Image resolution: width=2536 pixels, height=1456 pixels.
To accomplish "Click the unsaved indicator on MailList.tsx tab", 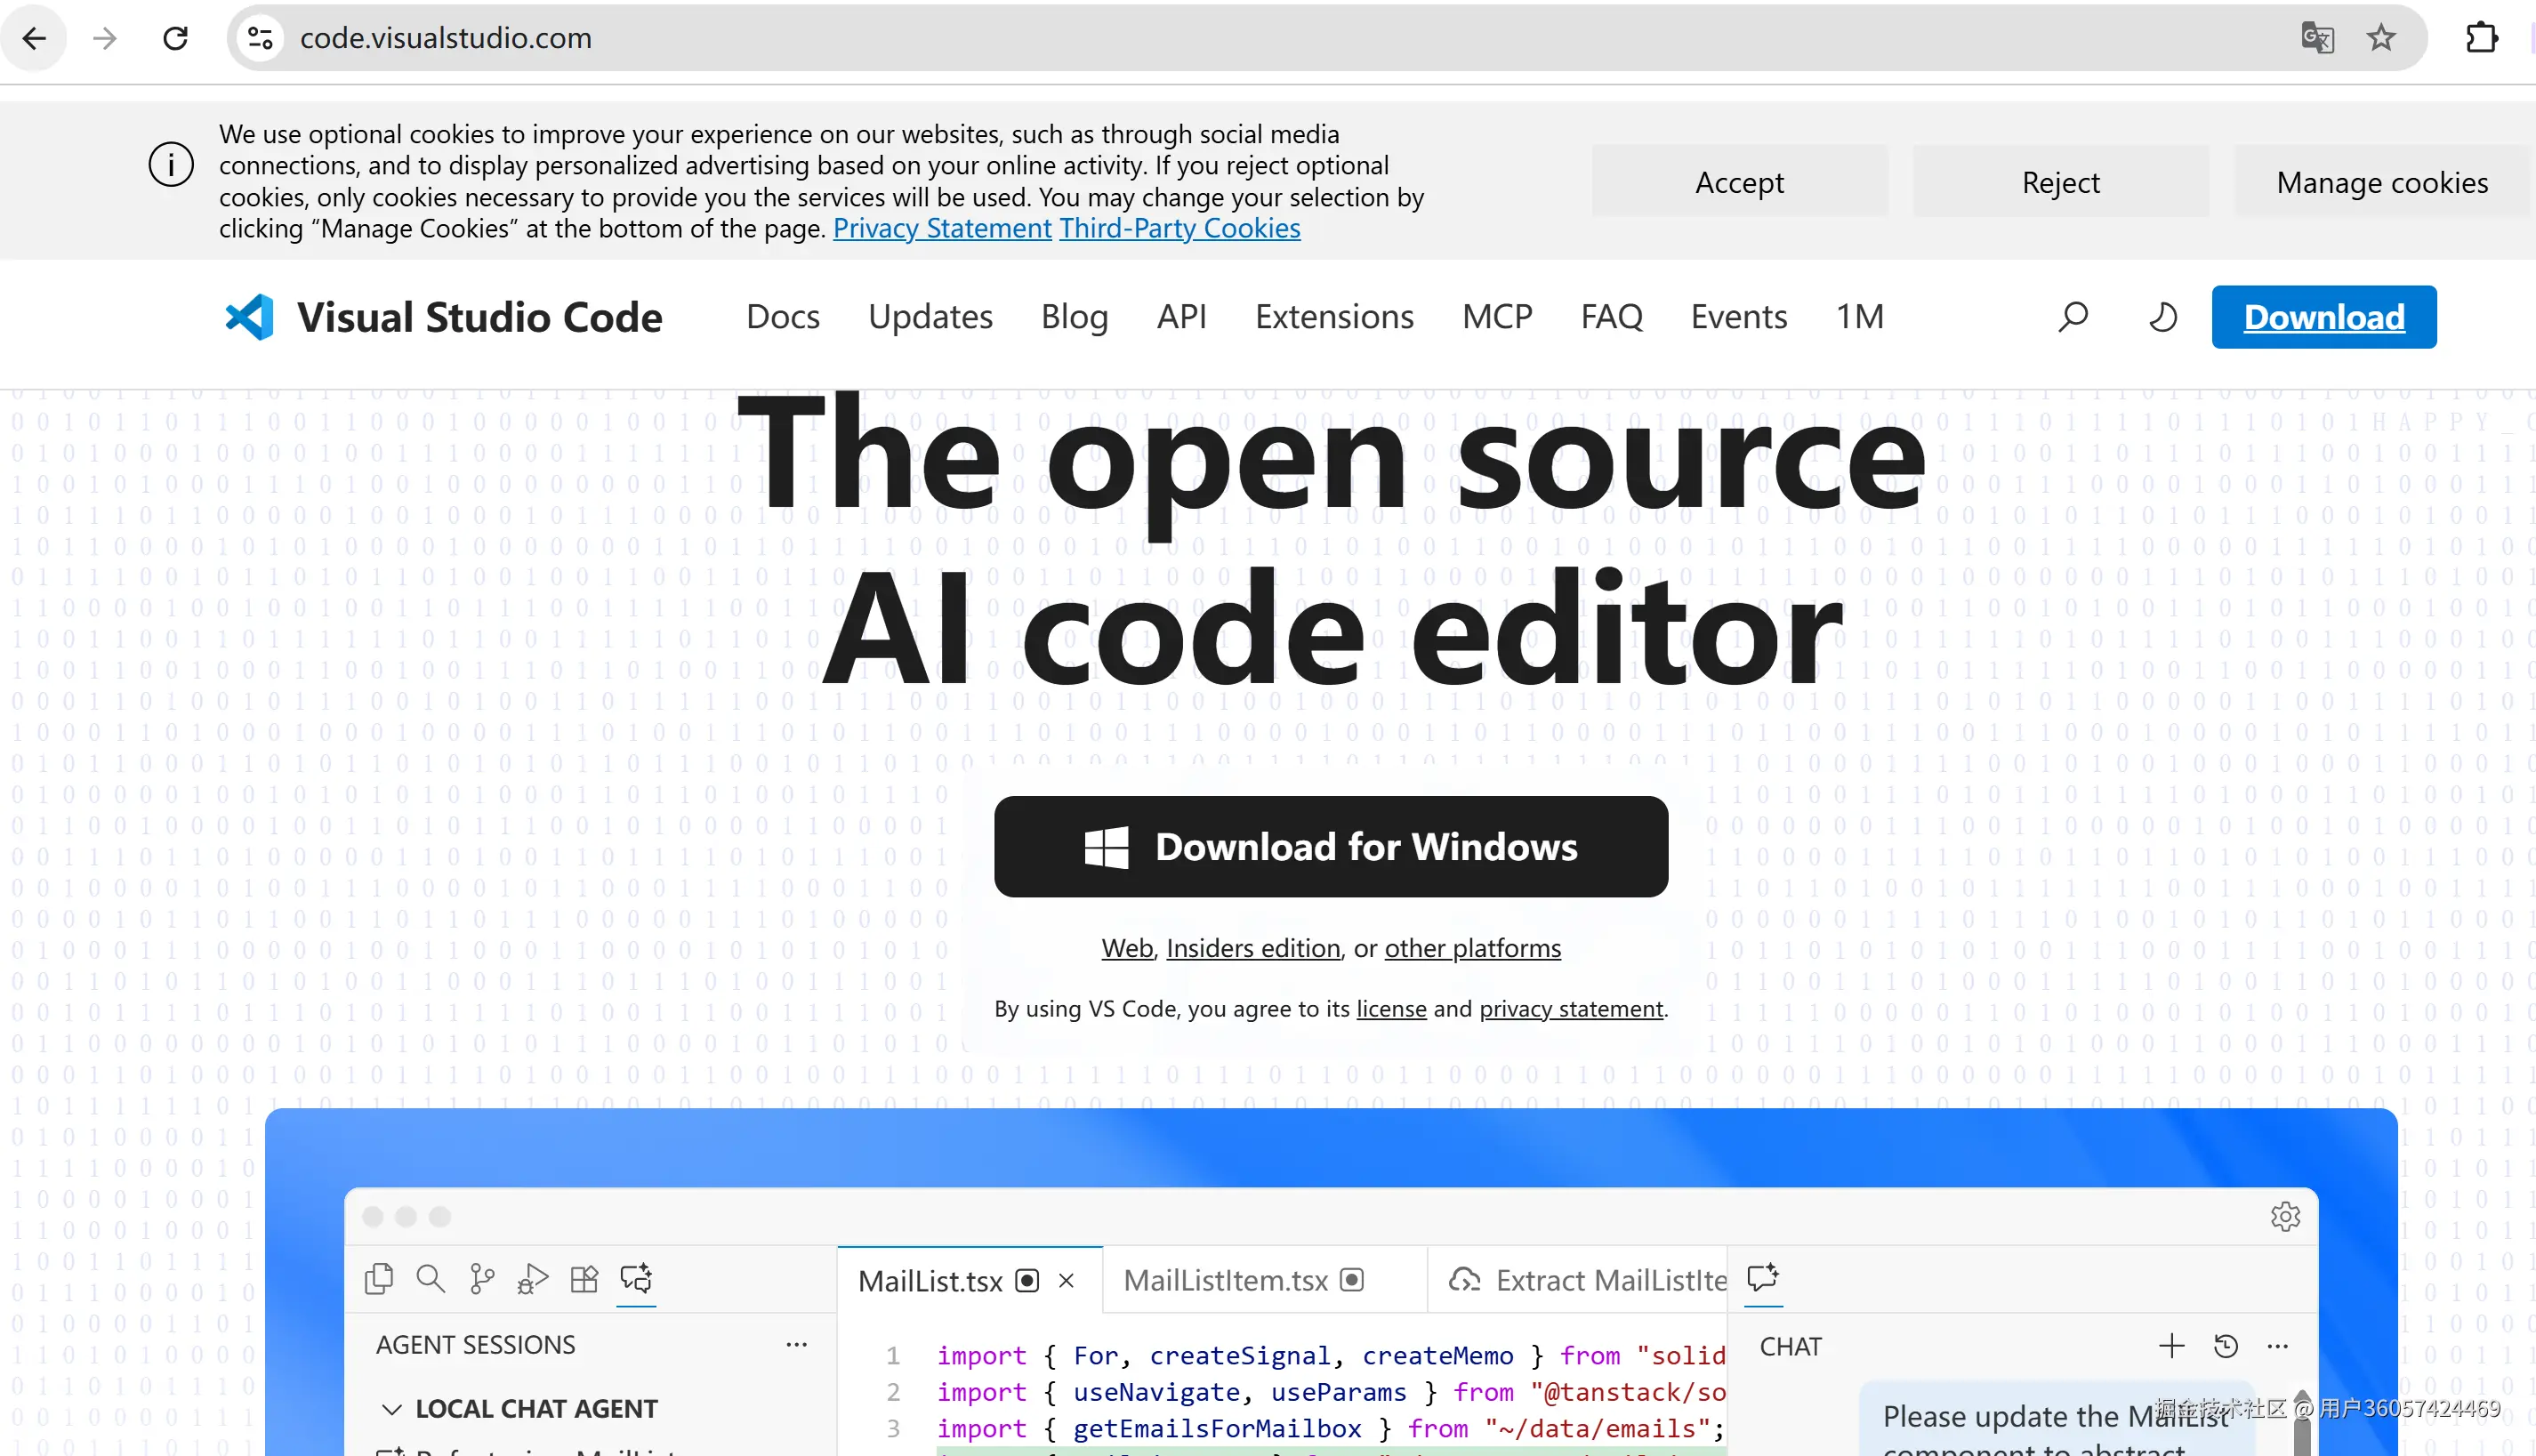I will pyautogui.click(x=1027, y=1280).
